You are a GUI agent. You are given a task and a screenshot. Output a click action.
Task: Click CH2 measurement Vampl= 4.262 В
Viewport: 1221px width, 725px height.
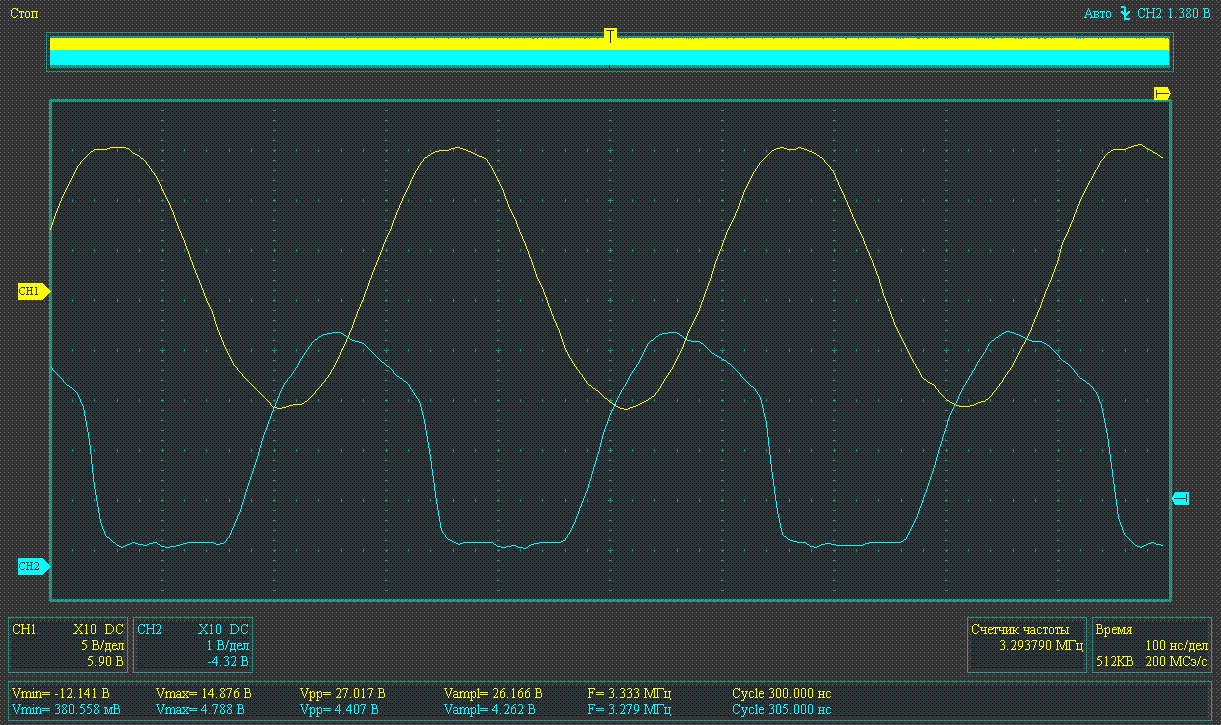pos(489,709)
